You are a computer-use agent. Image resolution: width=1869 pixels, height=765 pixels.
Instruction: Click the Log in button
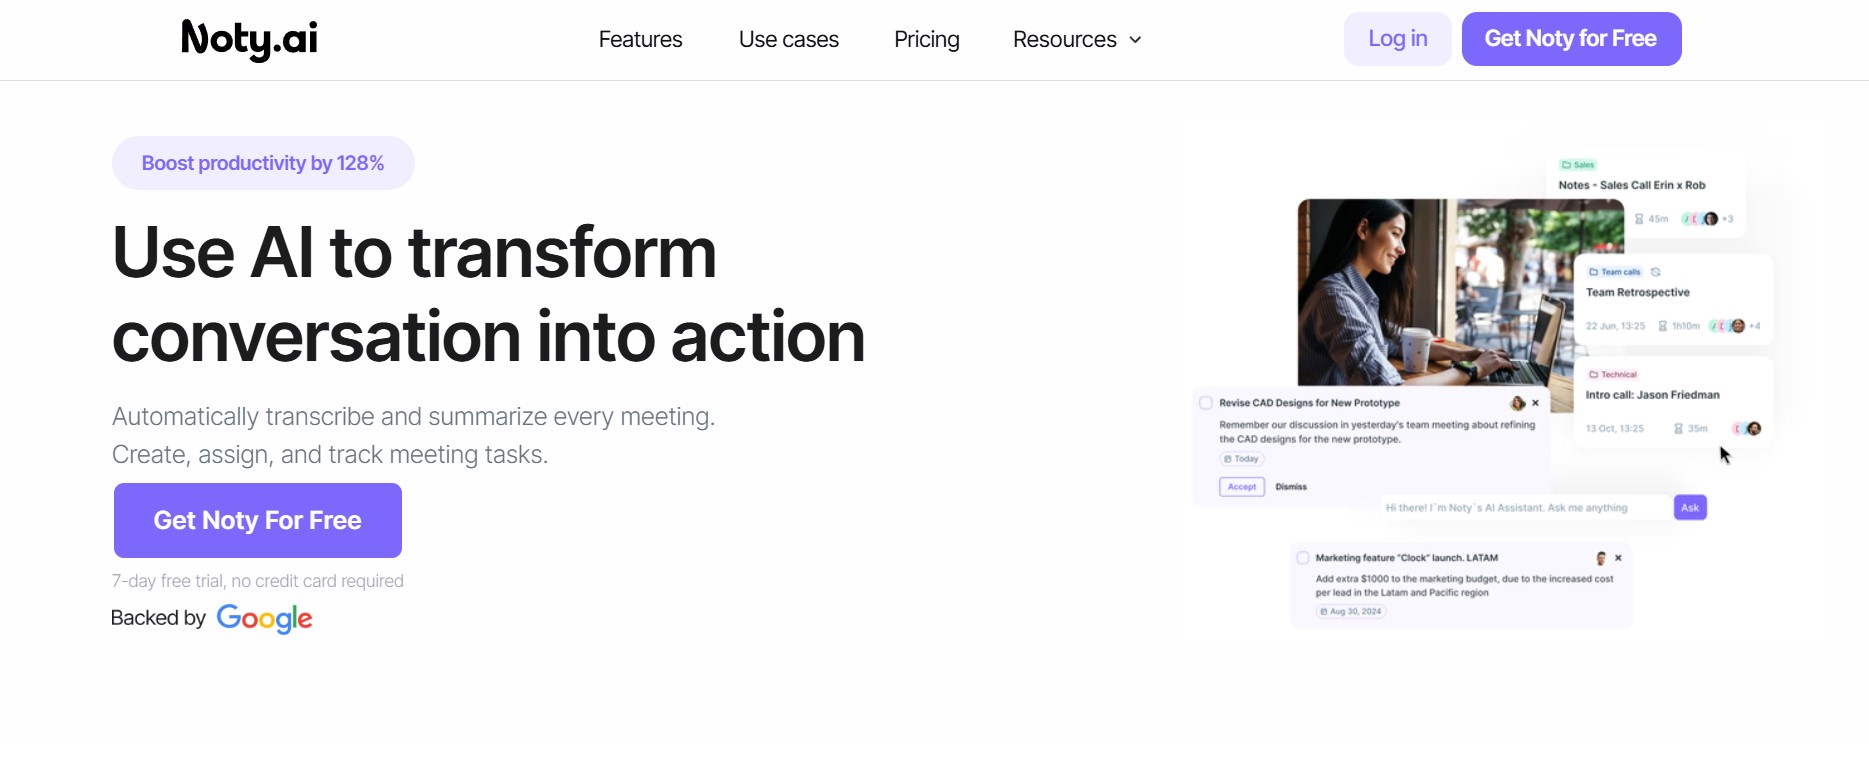(x=1397, y=39)
